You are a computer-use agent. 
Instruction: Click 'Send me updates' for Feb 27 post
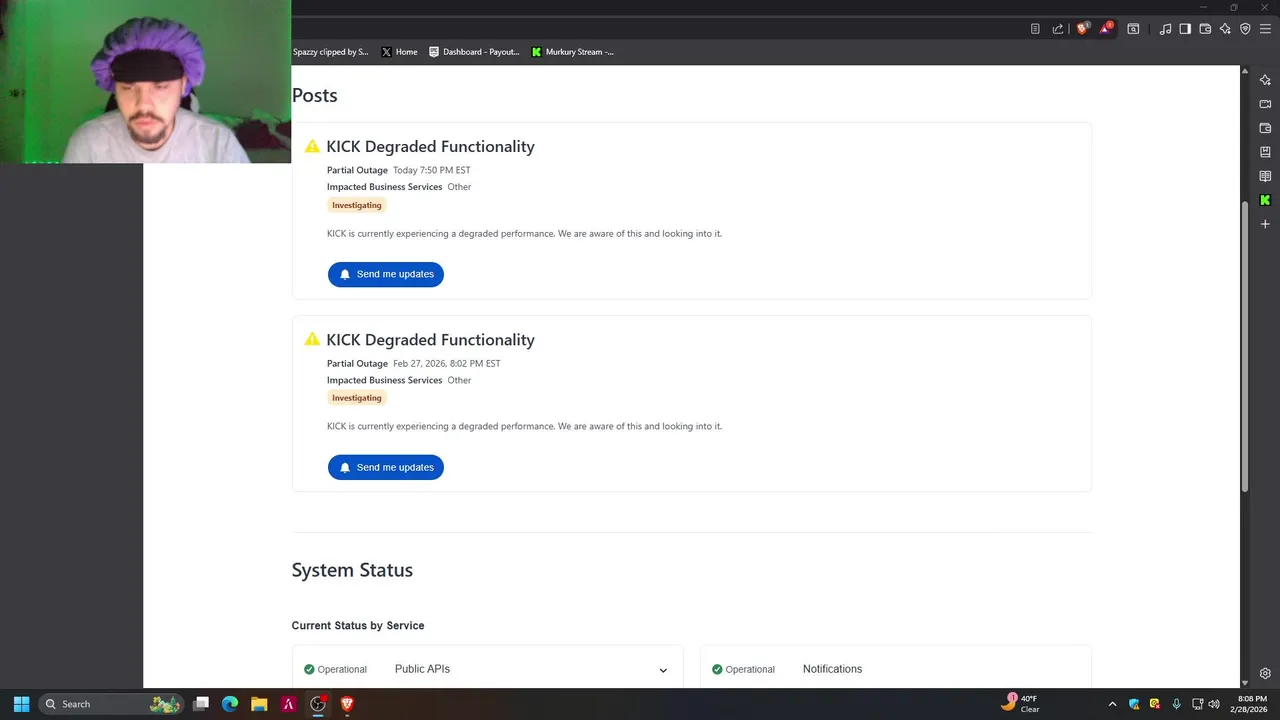pos(386,467)
